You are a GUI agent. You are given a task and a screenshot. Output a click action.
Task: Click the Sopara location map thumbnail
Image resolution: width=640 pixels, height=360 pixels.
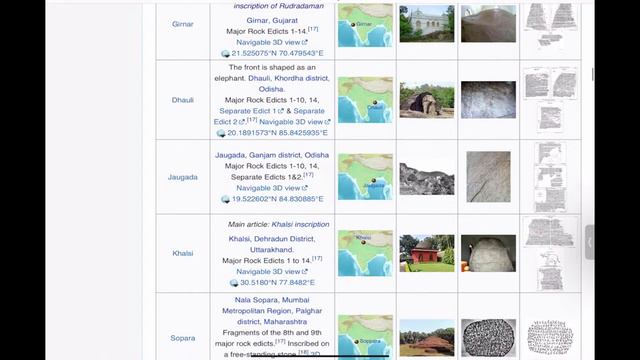click(365, 338)
